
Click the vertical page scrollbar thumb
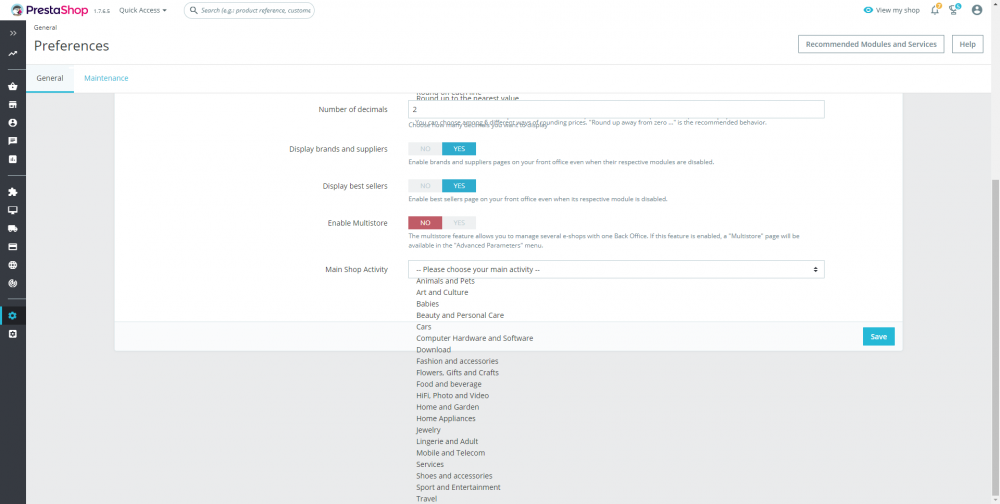[996, 337]
